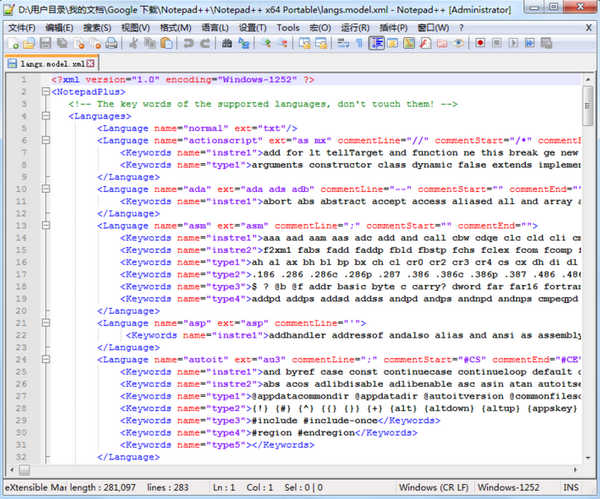The width and height of the screenshot is (600, 499).
Task: Collapse the Languages node fold marker
Action: pyautogui.click(x=46, y=116)
